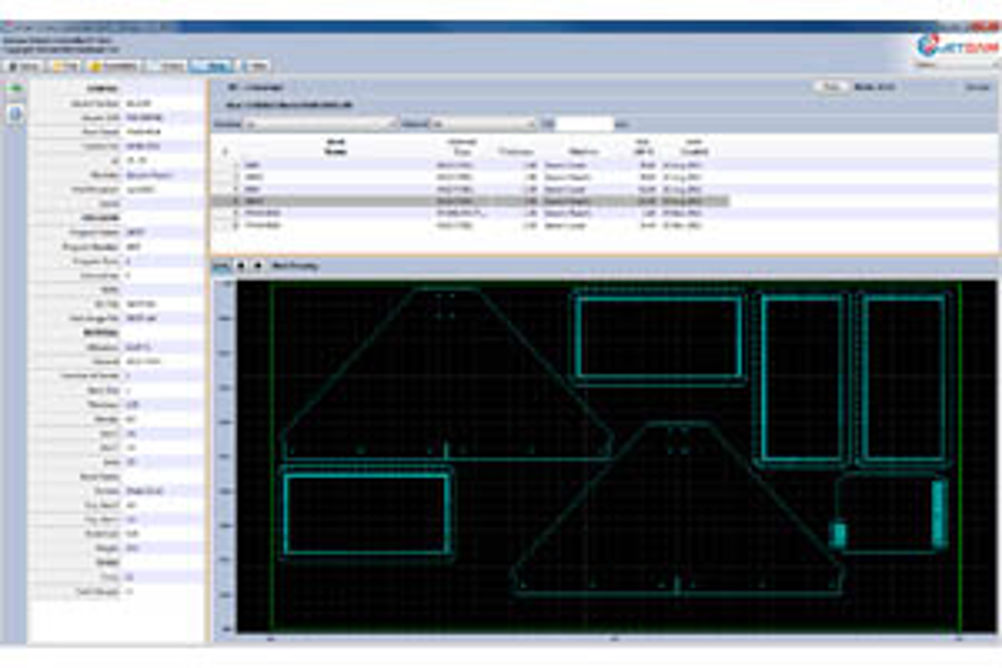Open the first filter dropdown above the nest table
The width and height of the screenshot is (1002, 668).
pyautogui.click(x=320, y=123)
